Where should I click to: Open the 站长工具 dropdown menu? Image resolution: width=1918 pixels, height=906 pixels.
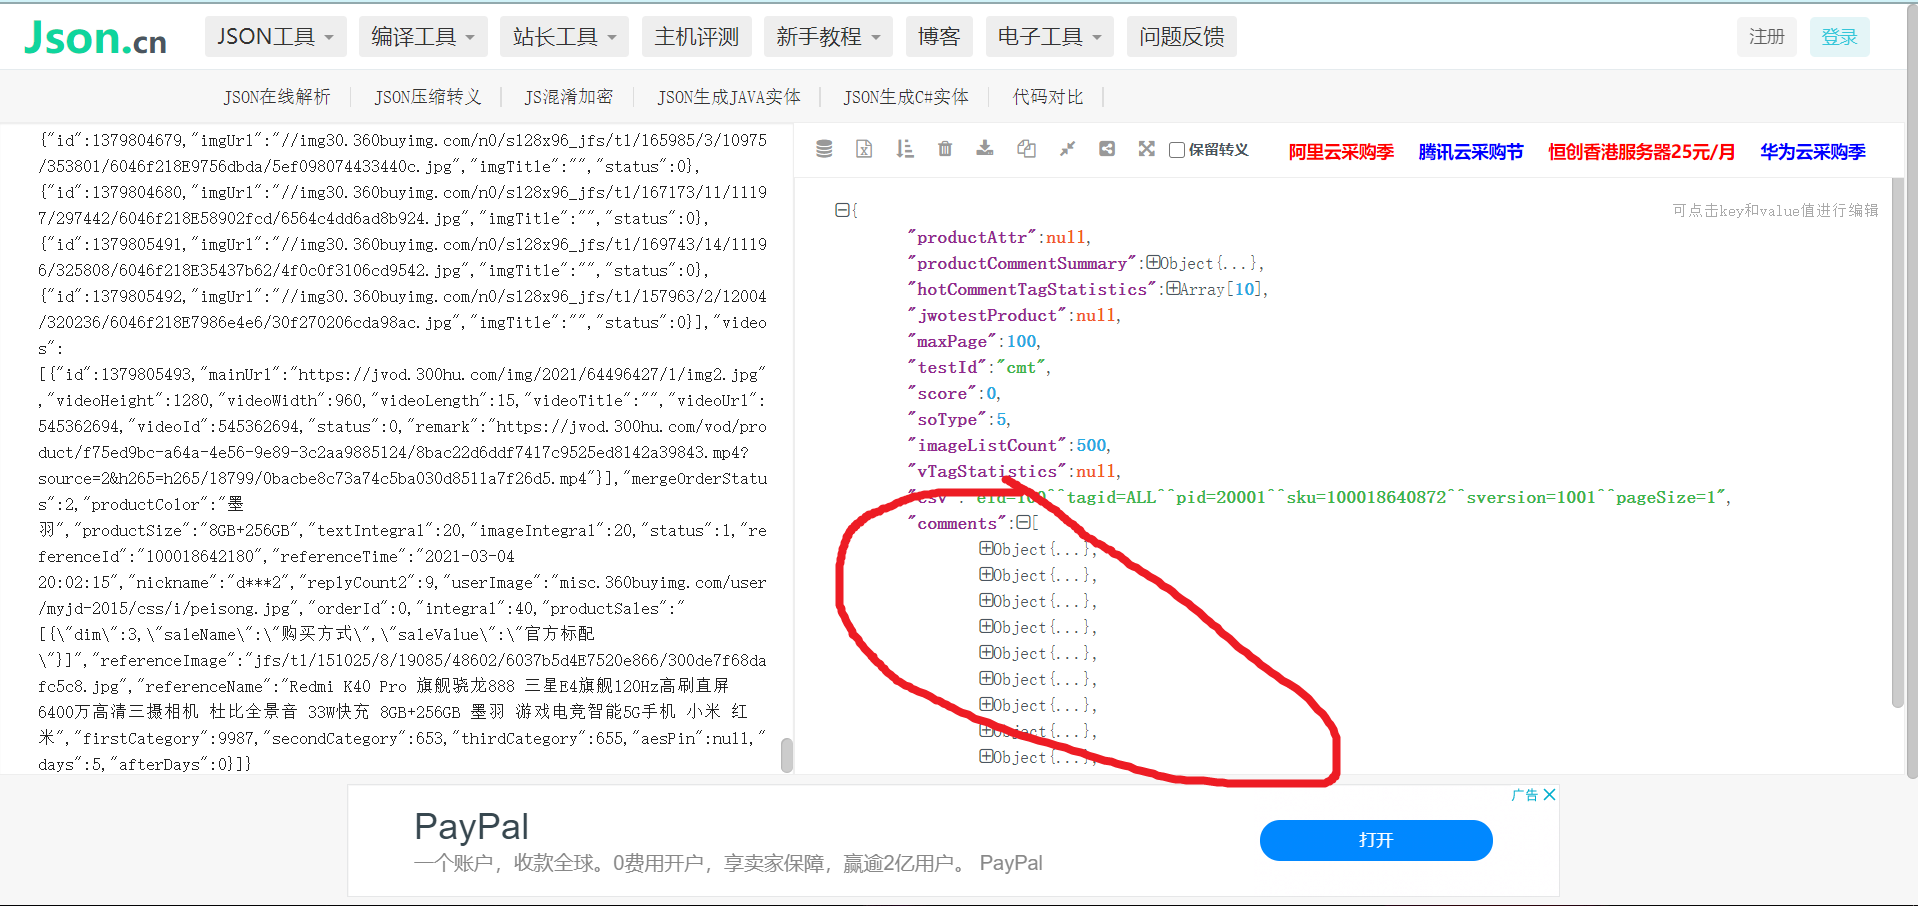point(565,37)
